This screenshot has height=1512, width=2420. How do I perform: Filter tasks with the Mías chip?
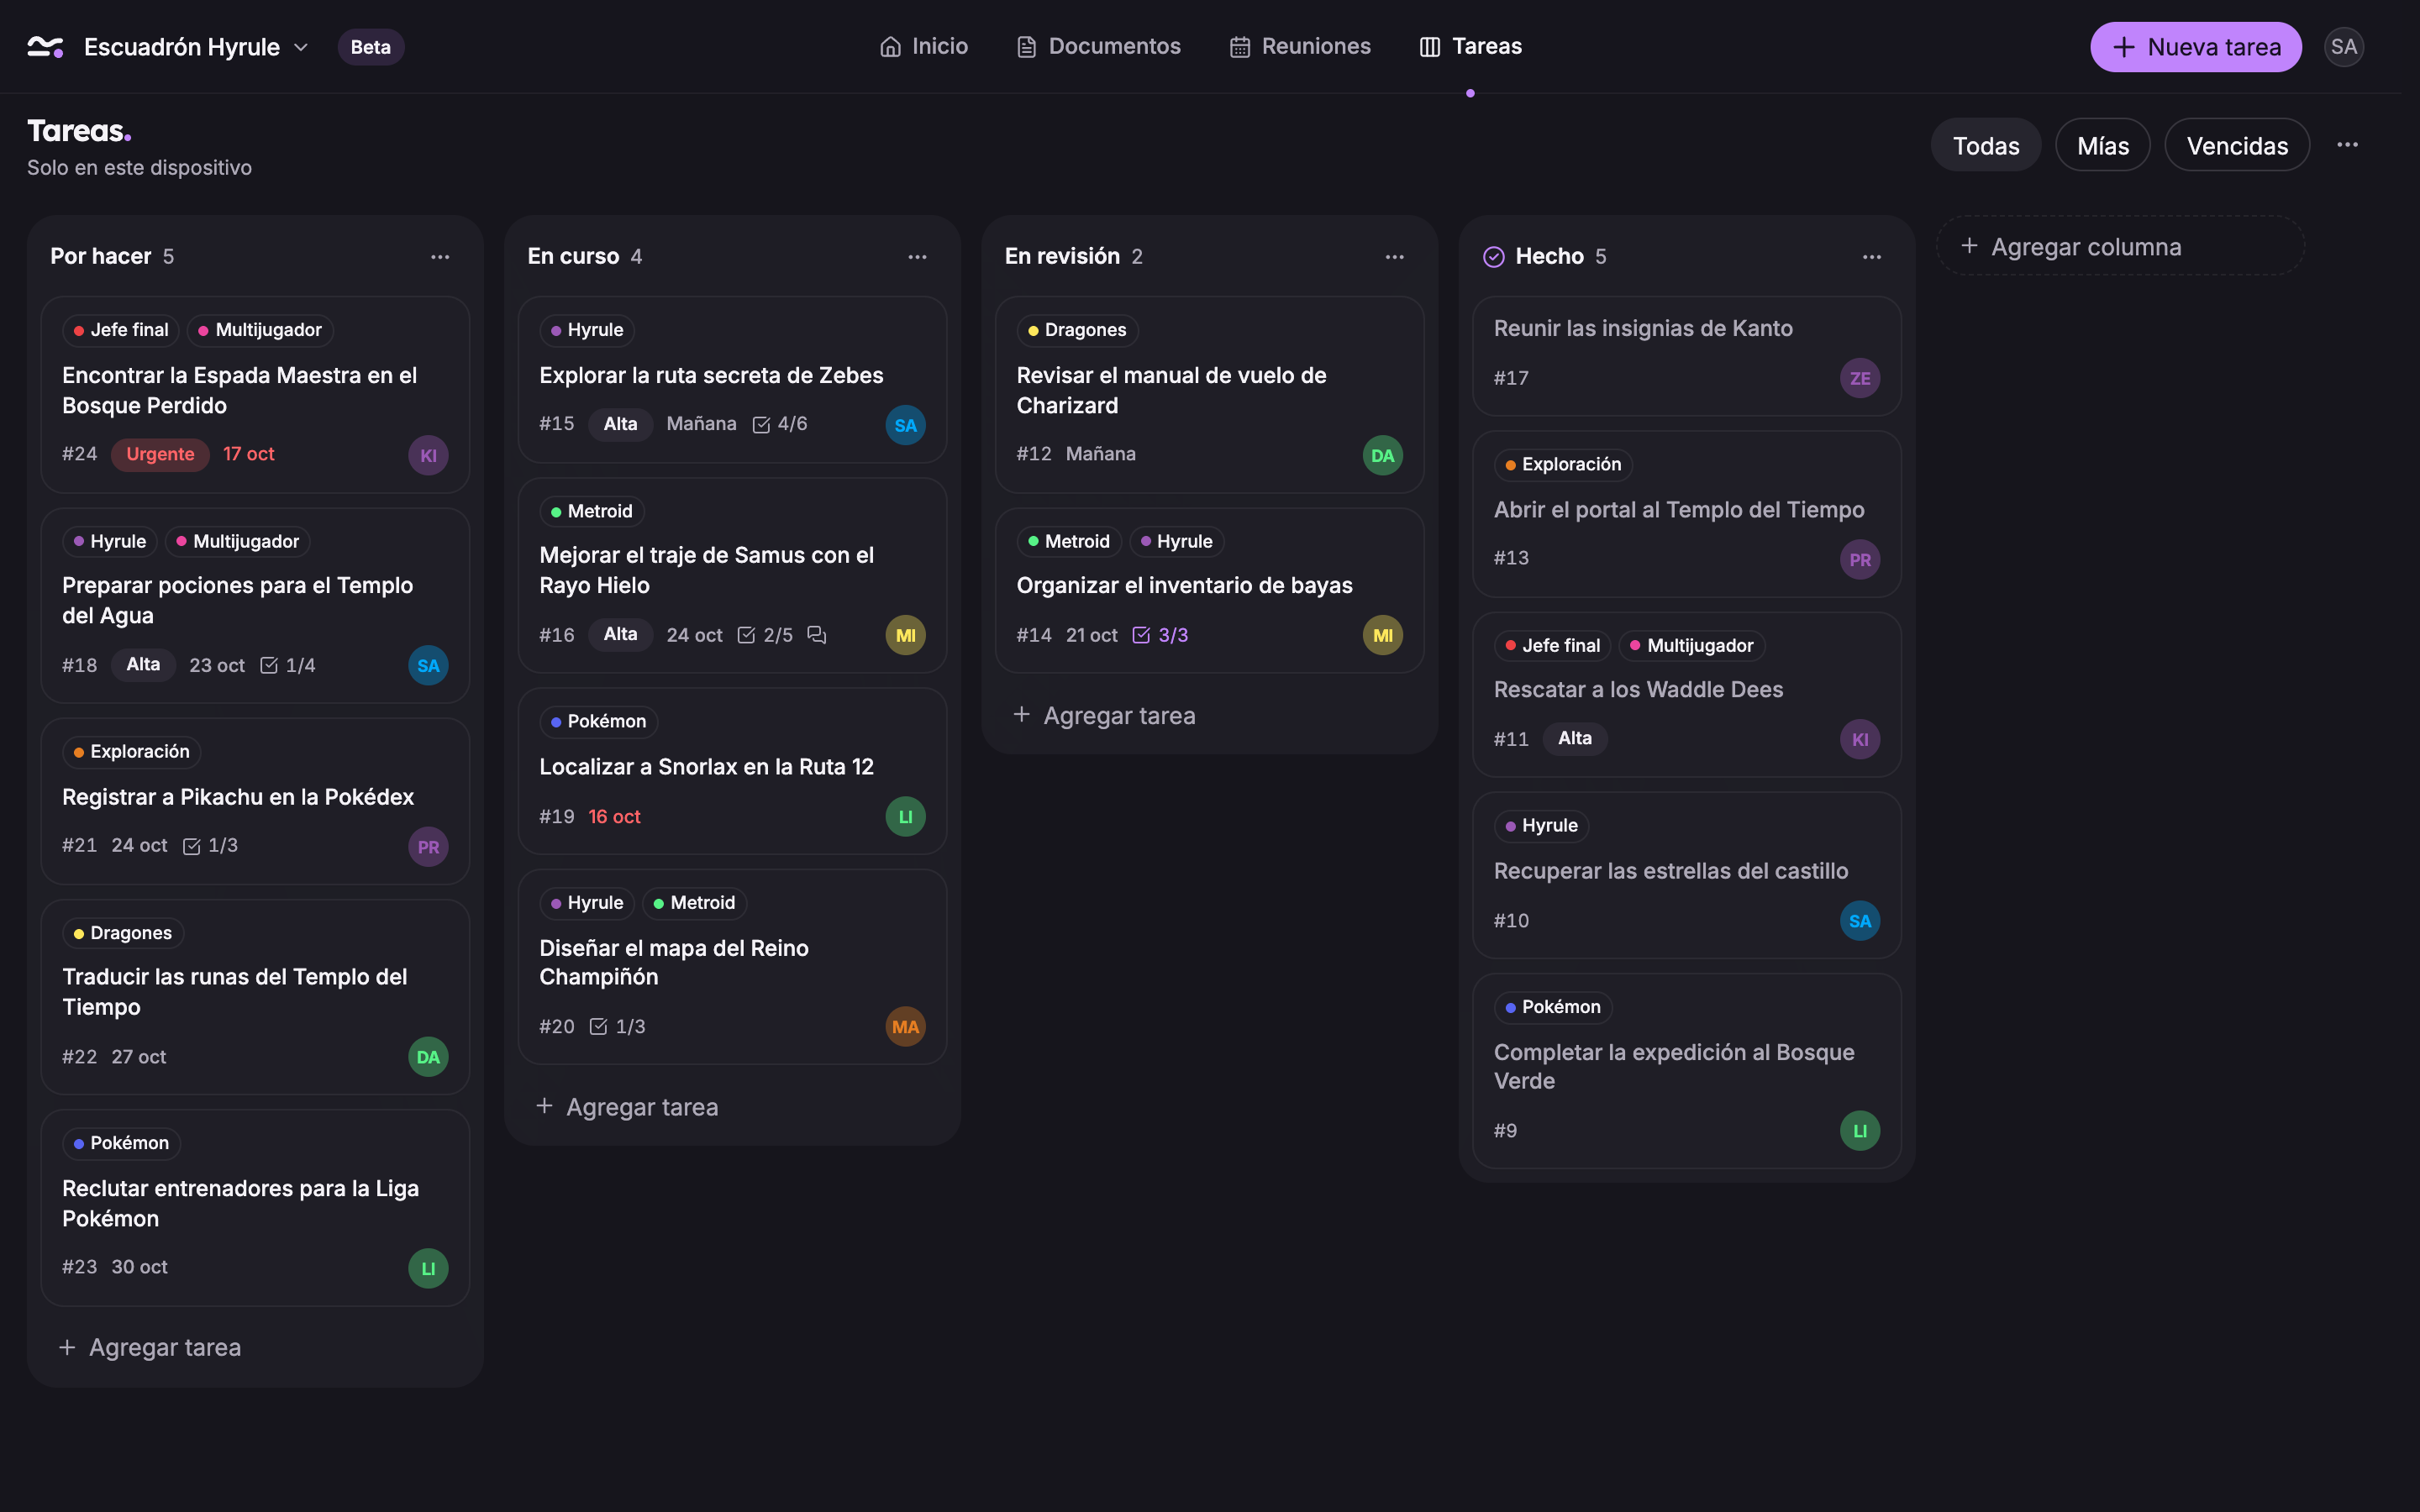point(2102,145)
